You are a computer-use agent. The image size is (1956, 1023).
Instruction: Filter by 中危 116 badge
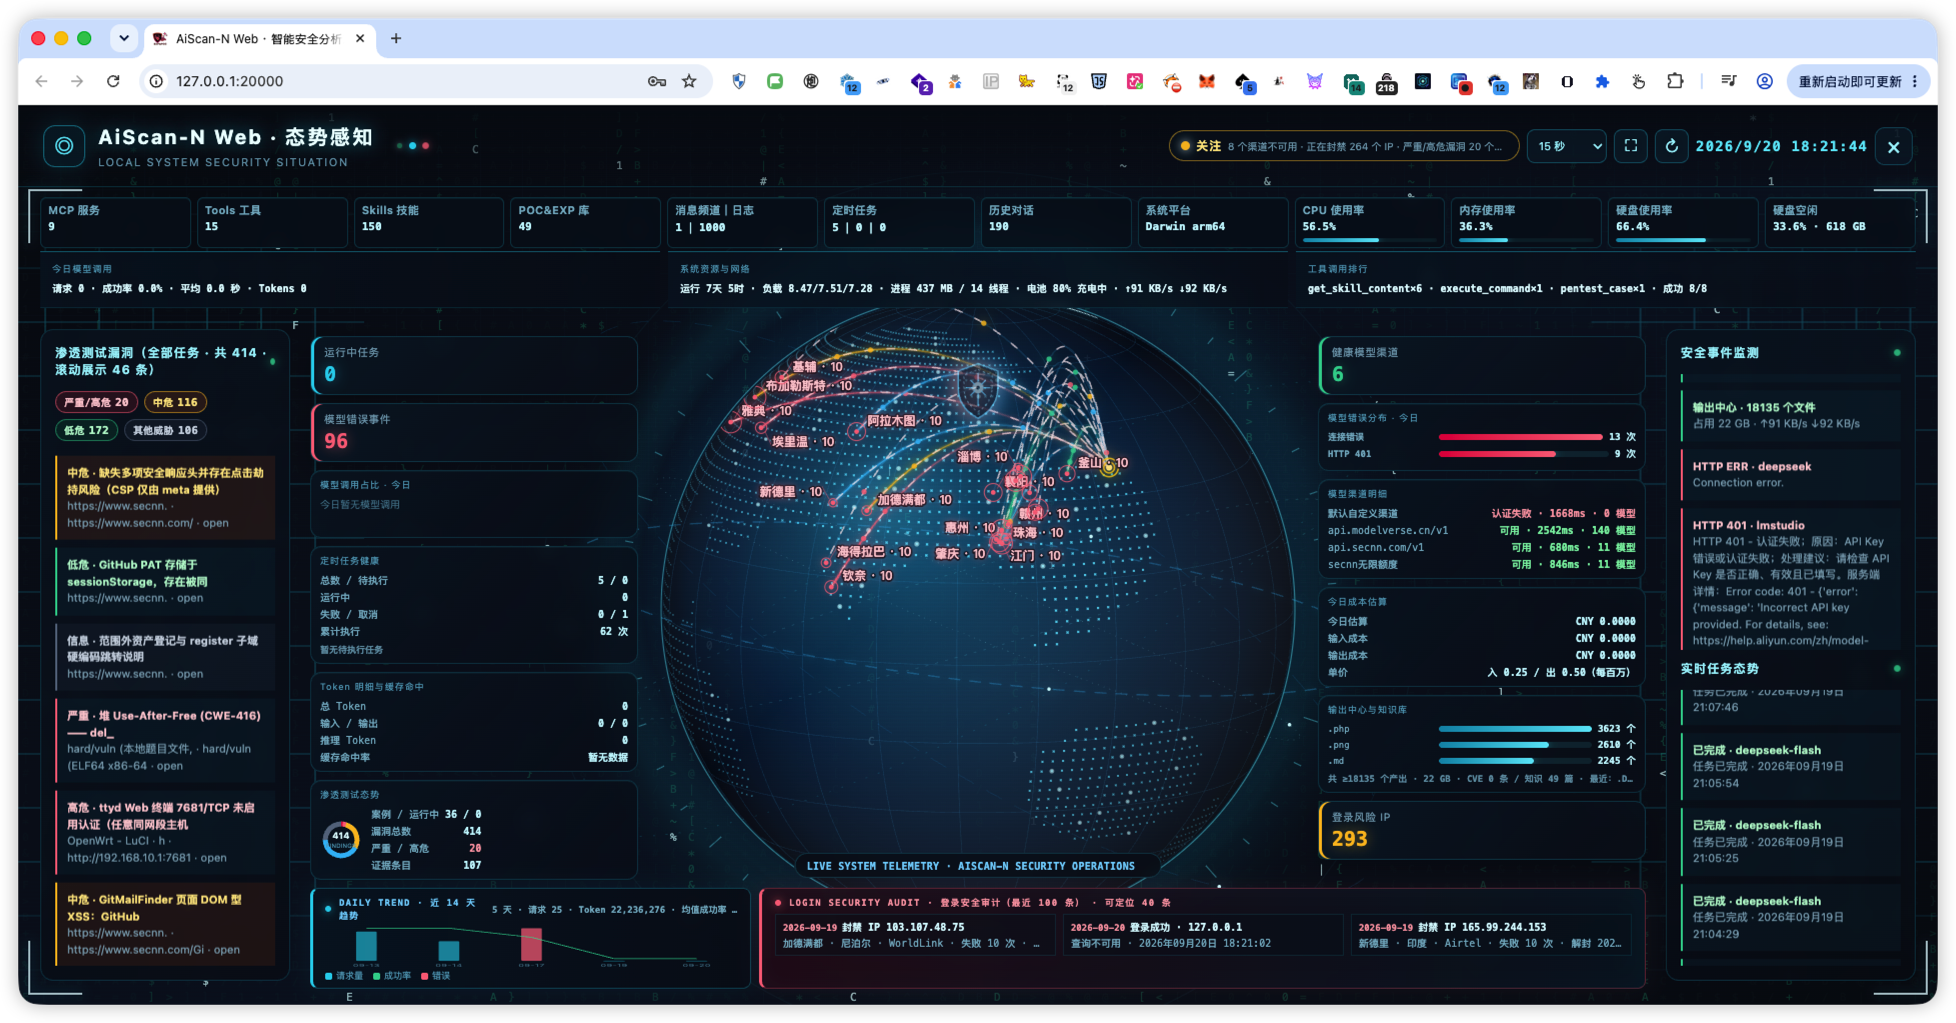pyautogui.click(x=175, y=402)
